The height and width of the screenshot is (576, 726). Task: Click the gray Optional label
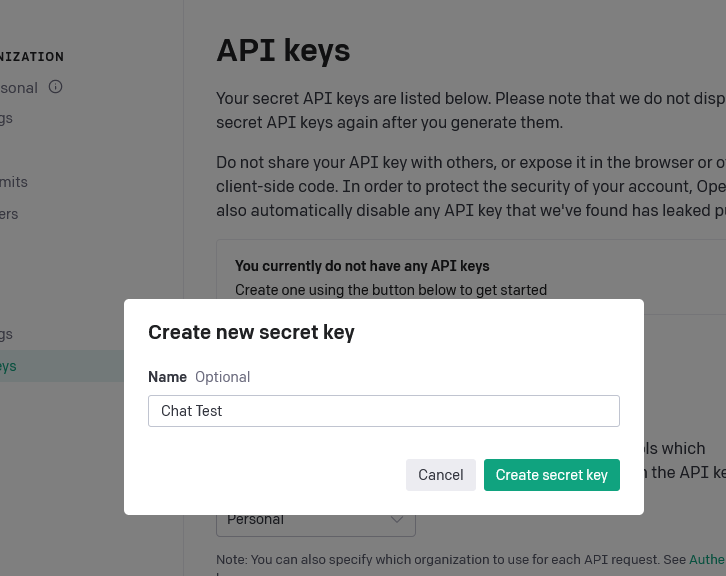click(x=223, y=377)
